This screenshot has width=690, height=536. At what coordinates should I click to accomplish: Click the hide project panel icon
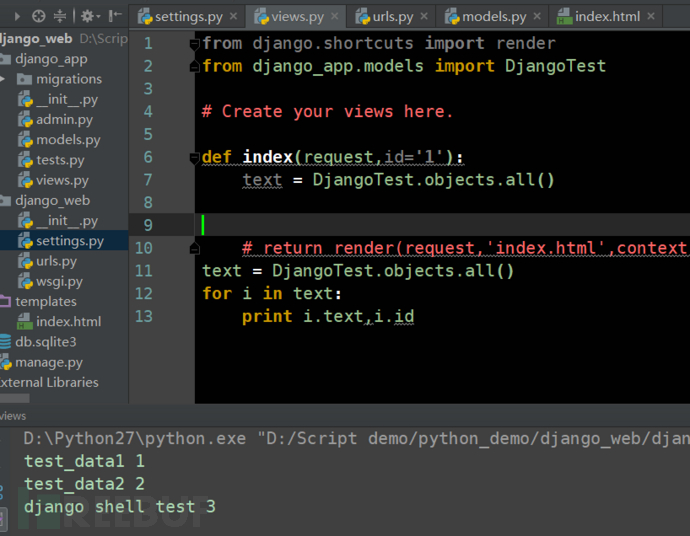(x=115, y=16)
